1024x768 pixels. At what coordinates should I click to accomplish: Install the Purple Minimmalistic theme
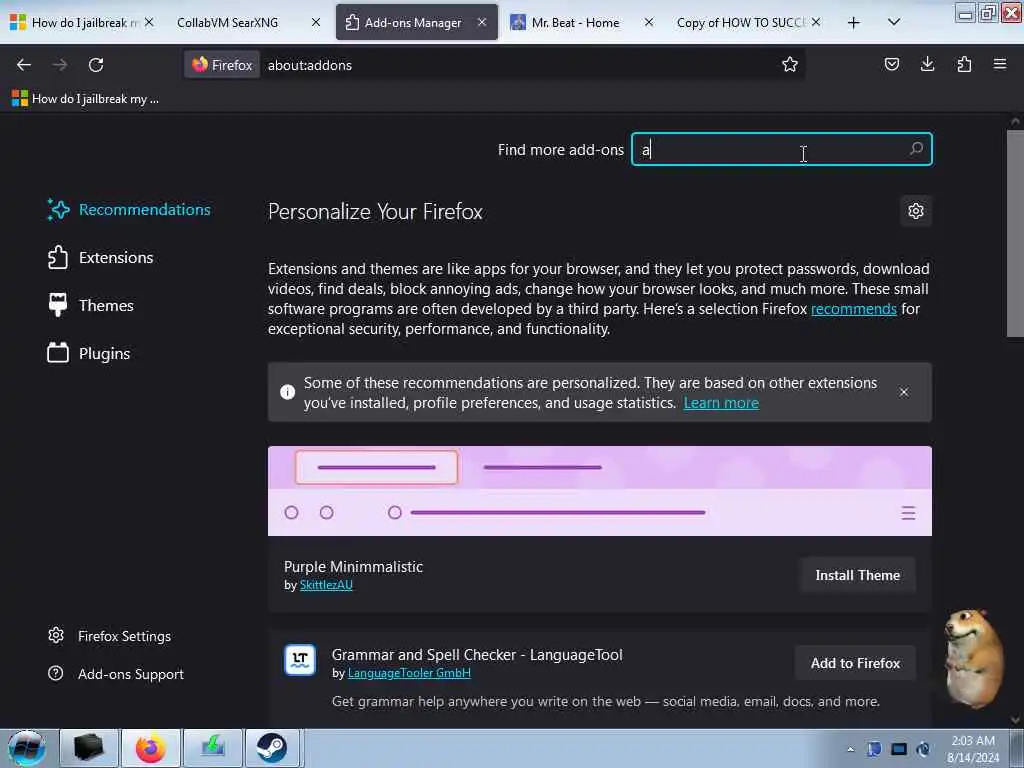pos(857,575)
